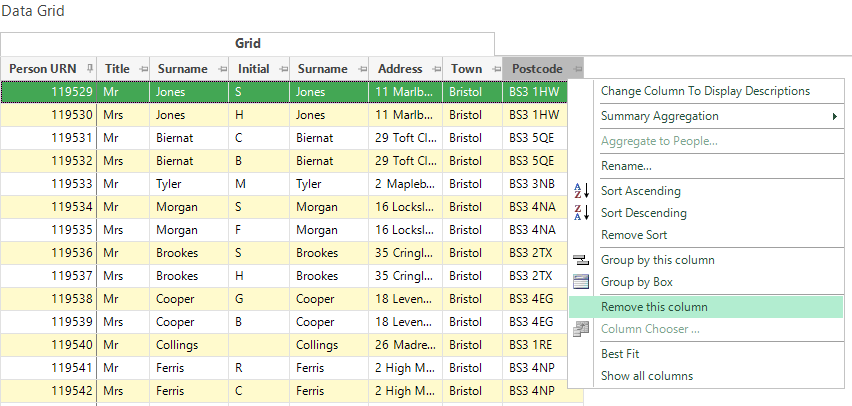Click the BS3 3NB postcode cell
The height and width of the screenshot is (406, 852).
click(x=535, y=184)
